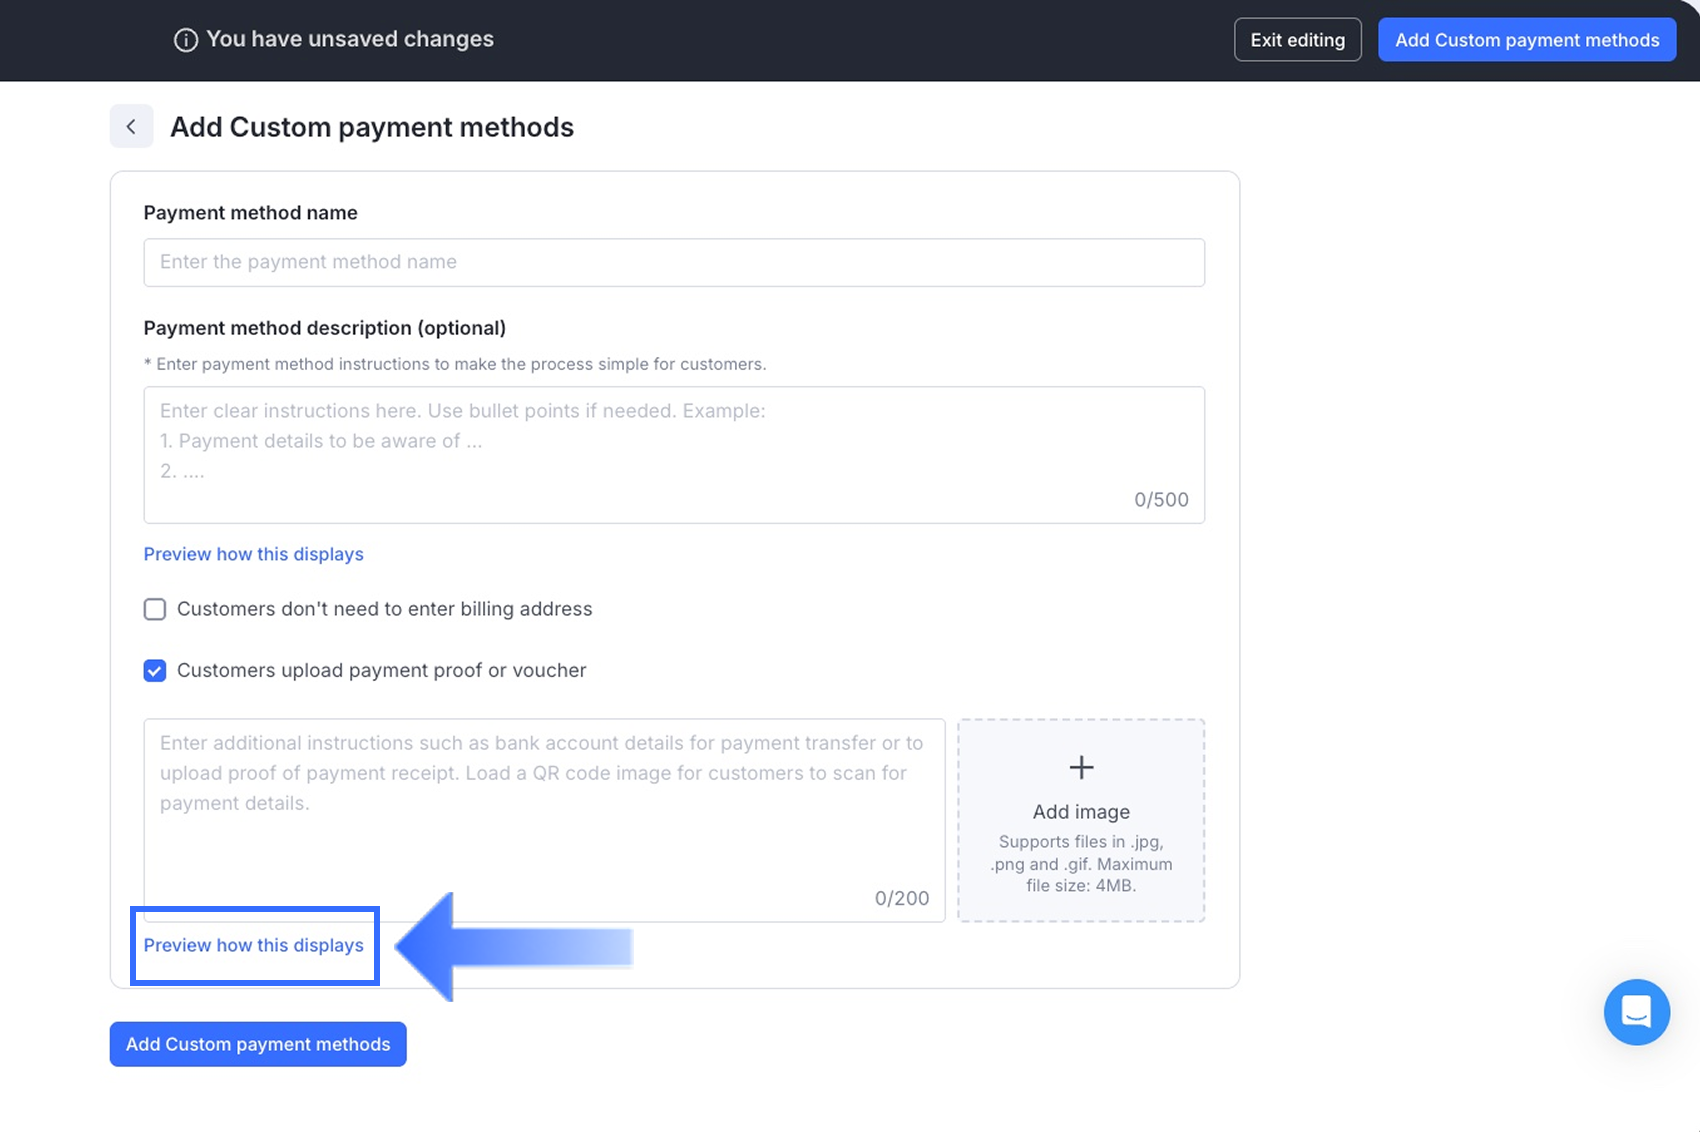Focus the payment method name field
Screen dimensions: 1700x1132
click(673, 262)
